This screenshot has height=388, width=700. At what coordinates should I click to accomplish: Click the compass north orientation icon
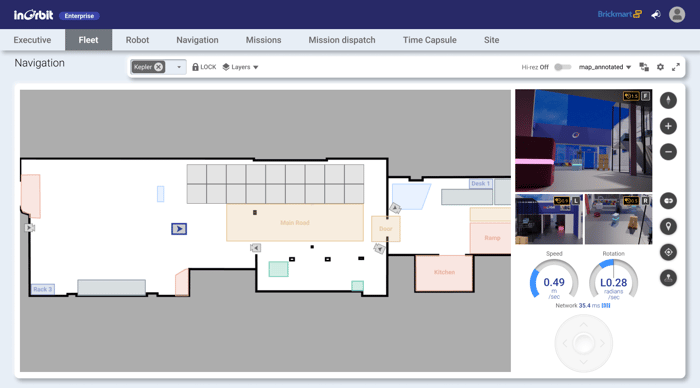[668, 100]
